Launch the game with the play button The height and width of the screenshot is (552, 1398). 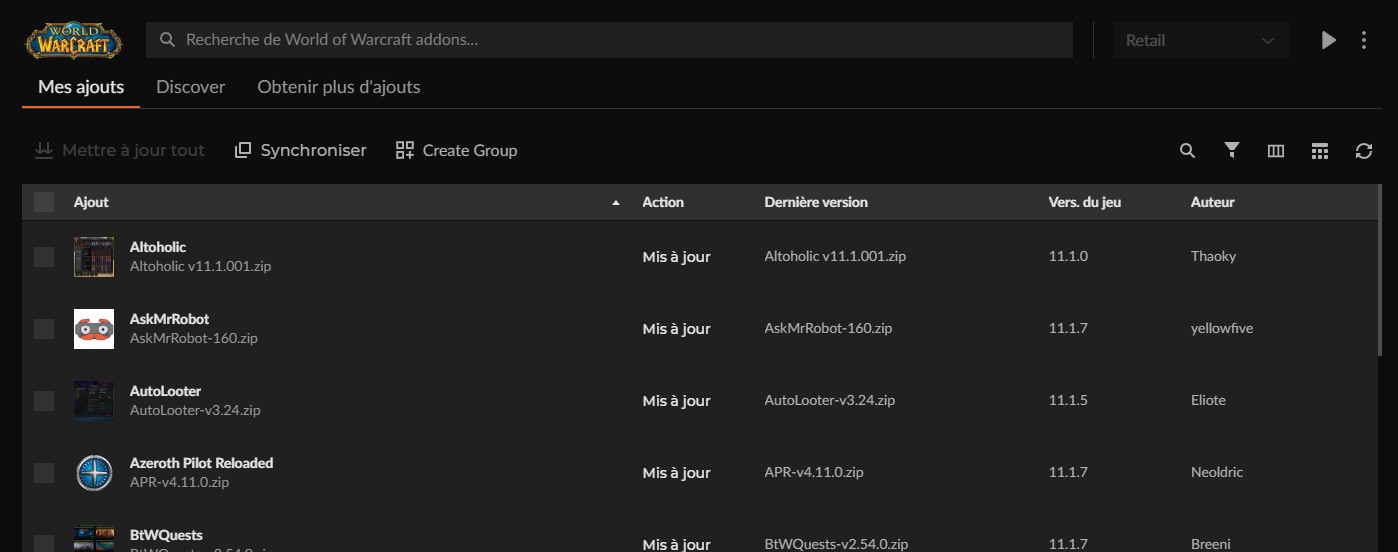click(x=1328, y=41)
